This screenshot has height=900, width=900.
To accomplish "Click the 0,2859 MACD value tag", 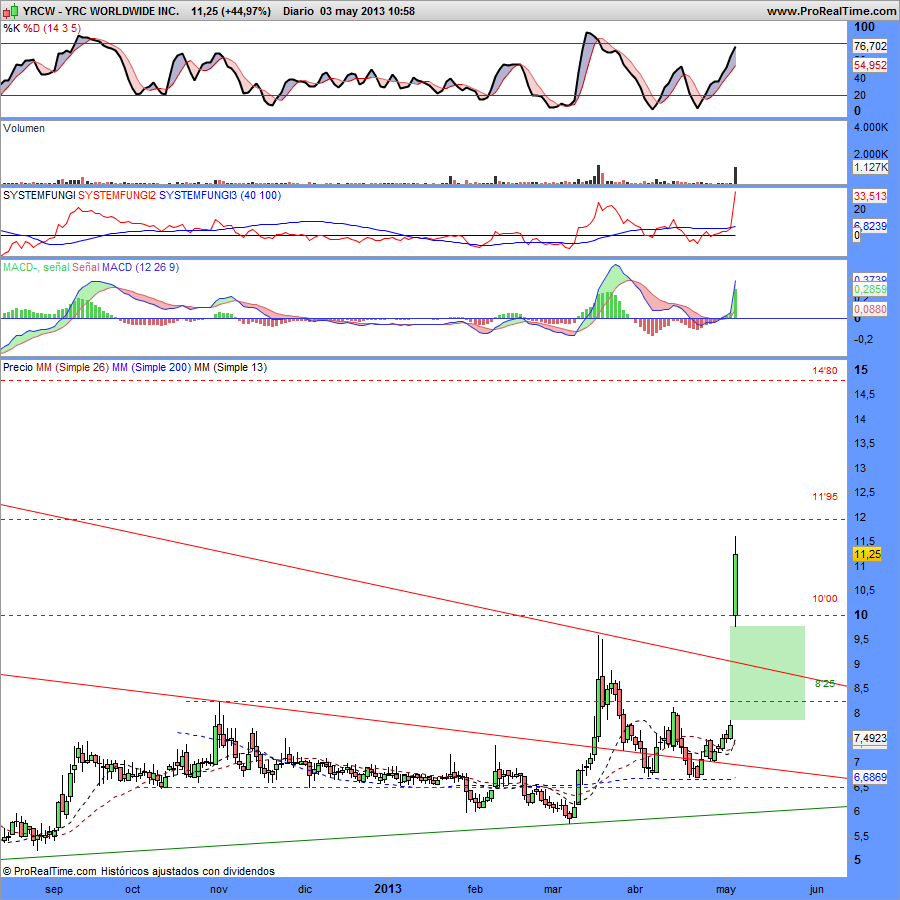I will (x=870, y=289).
